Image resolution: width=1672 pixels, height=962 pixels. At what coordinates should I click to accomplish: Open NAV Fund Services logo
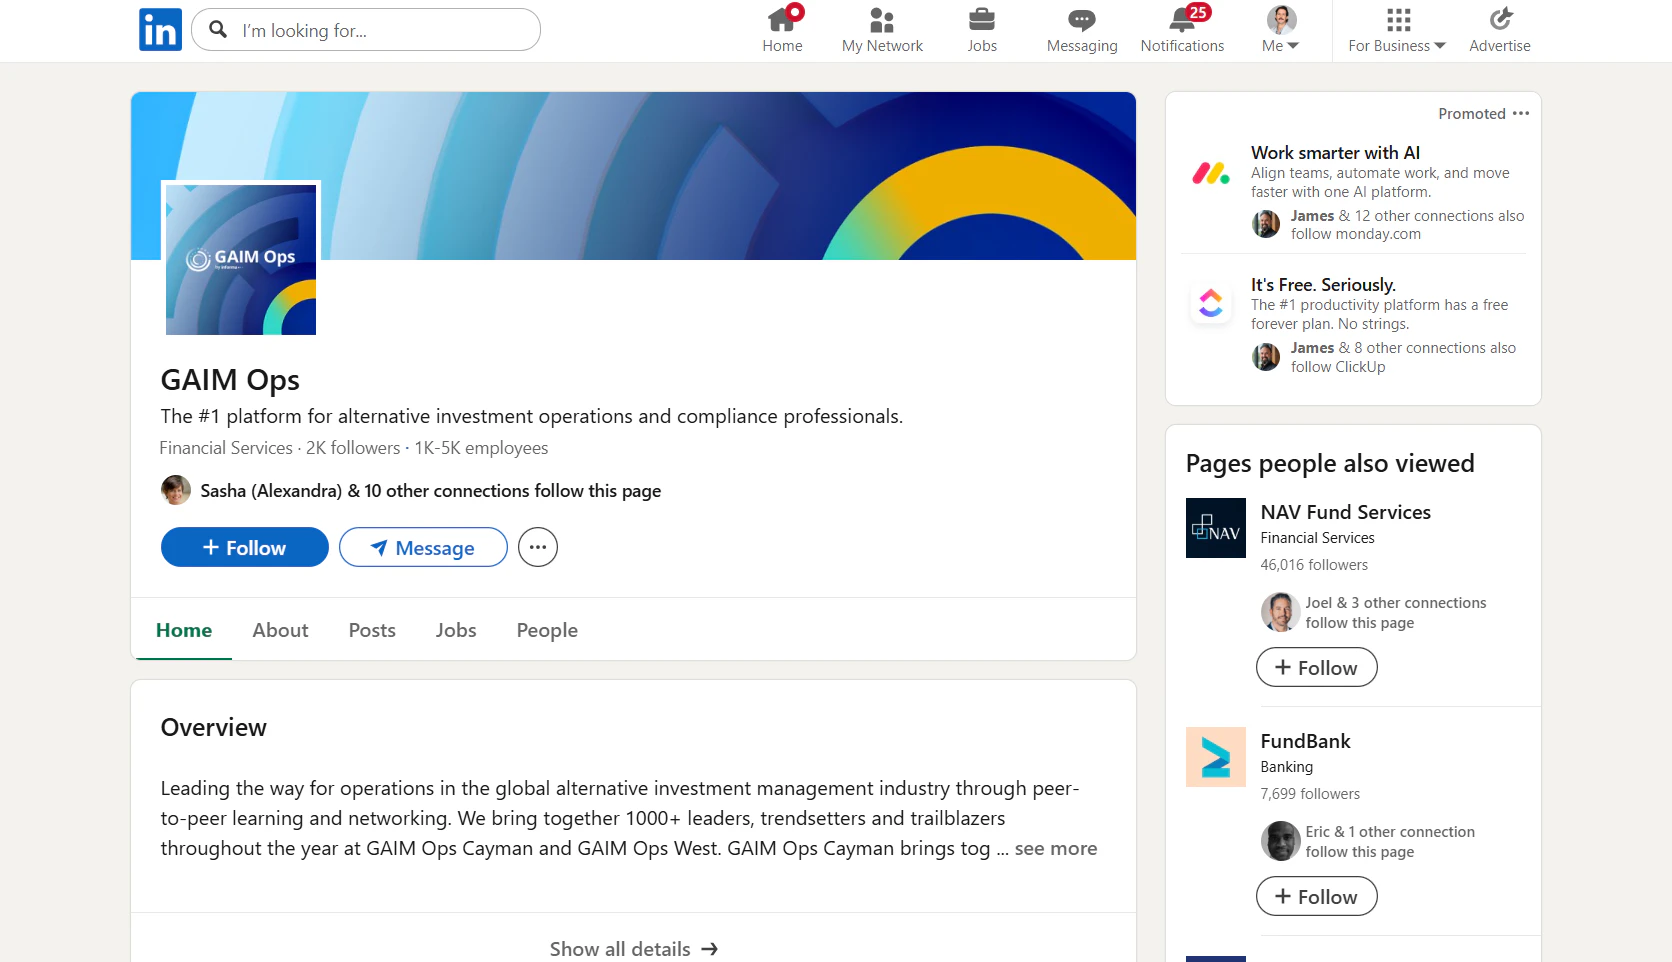1216,528
